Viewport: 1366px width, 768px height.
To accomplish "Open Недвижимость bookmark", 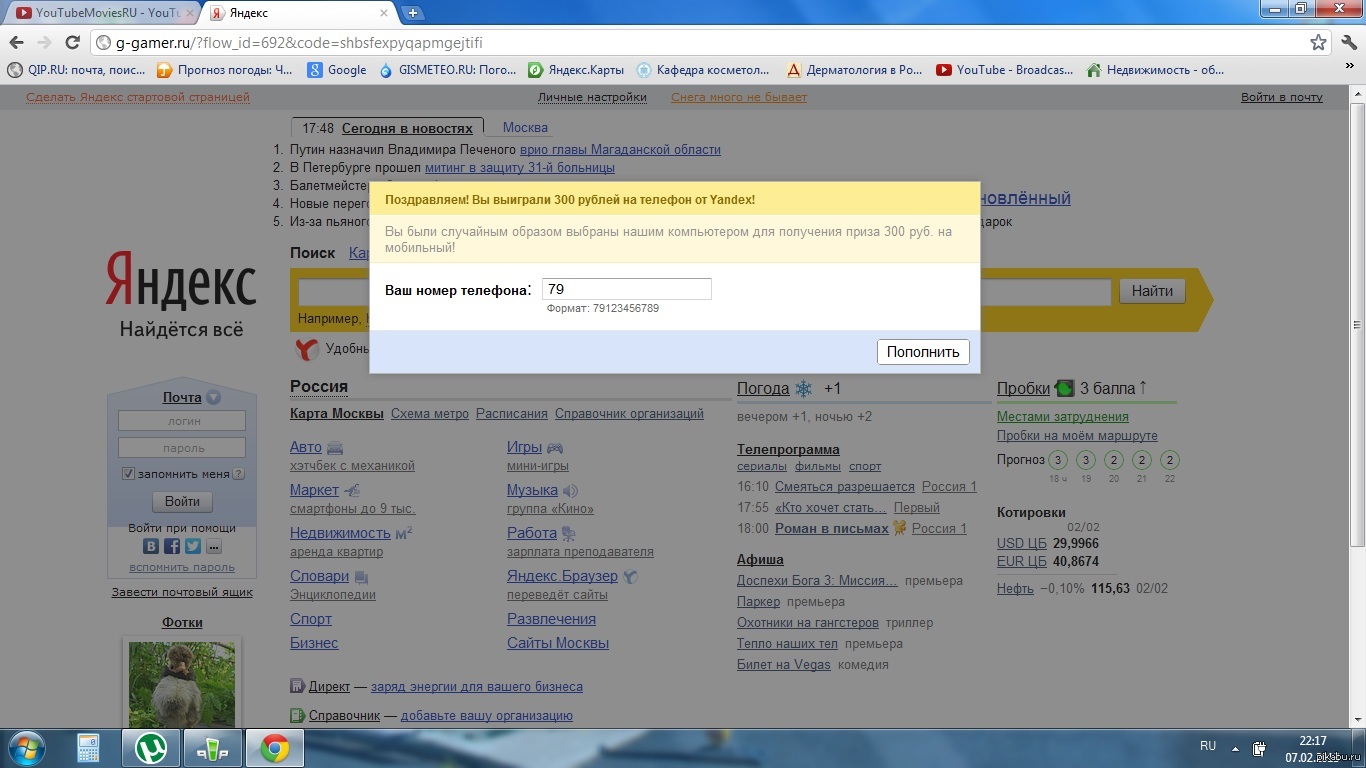I will (1155, 70).
